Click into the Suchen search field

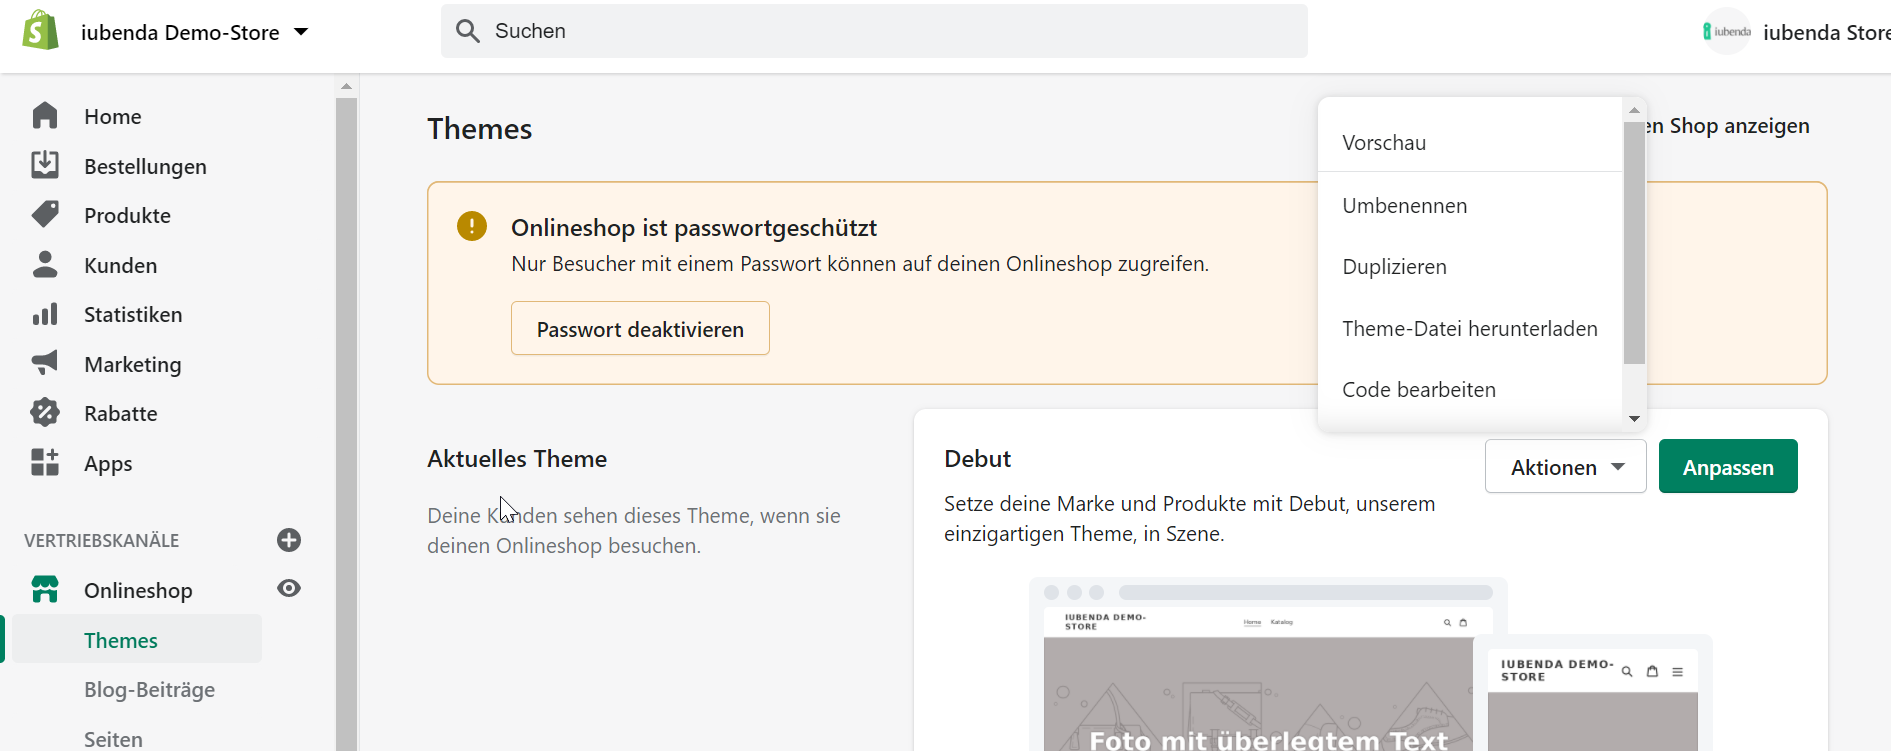874,31
